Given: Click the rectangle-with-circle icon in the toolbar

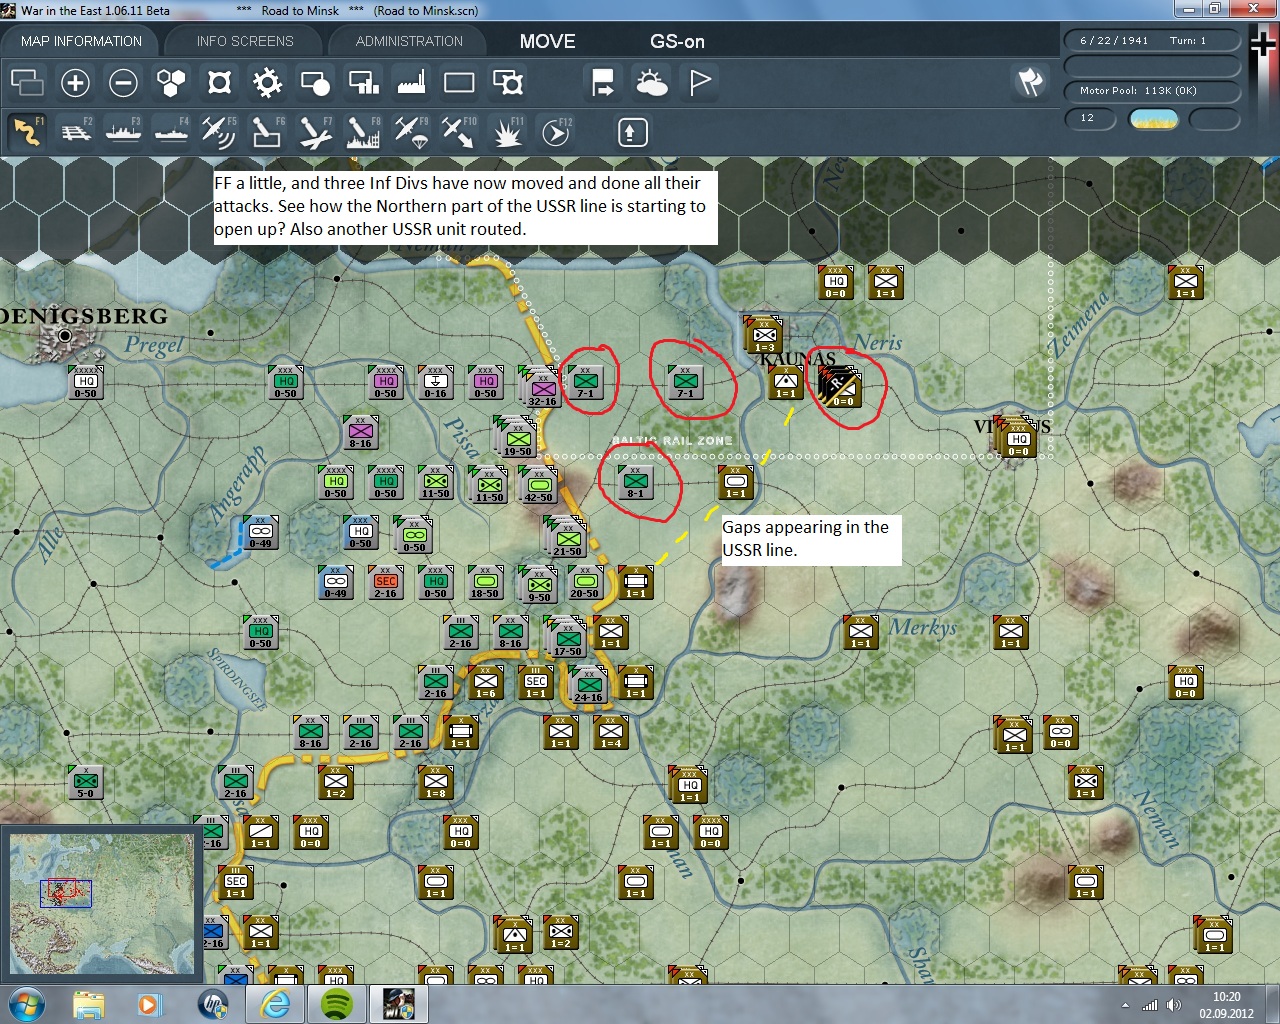Looking at the screenshot, I should coord(315,82).
